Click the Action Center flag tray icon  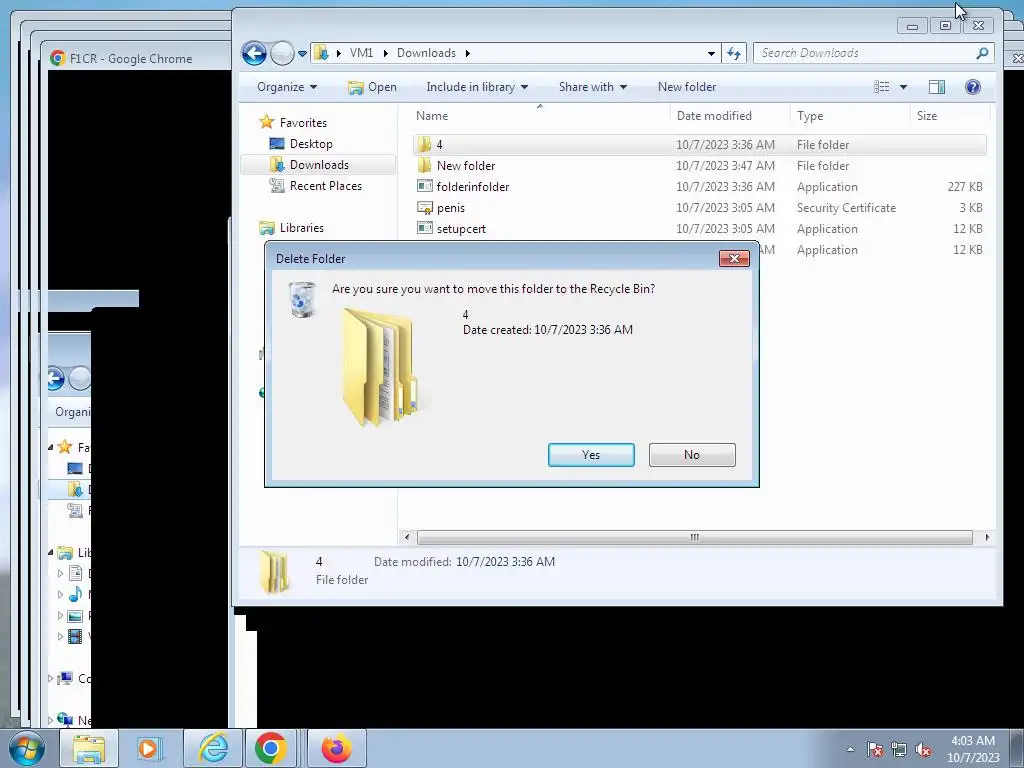click(875, 749)
